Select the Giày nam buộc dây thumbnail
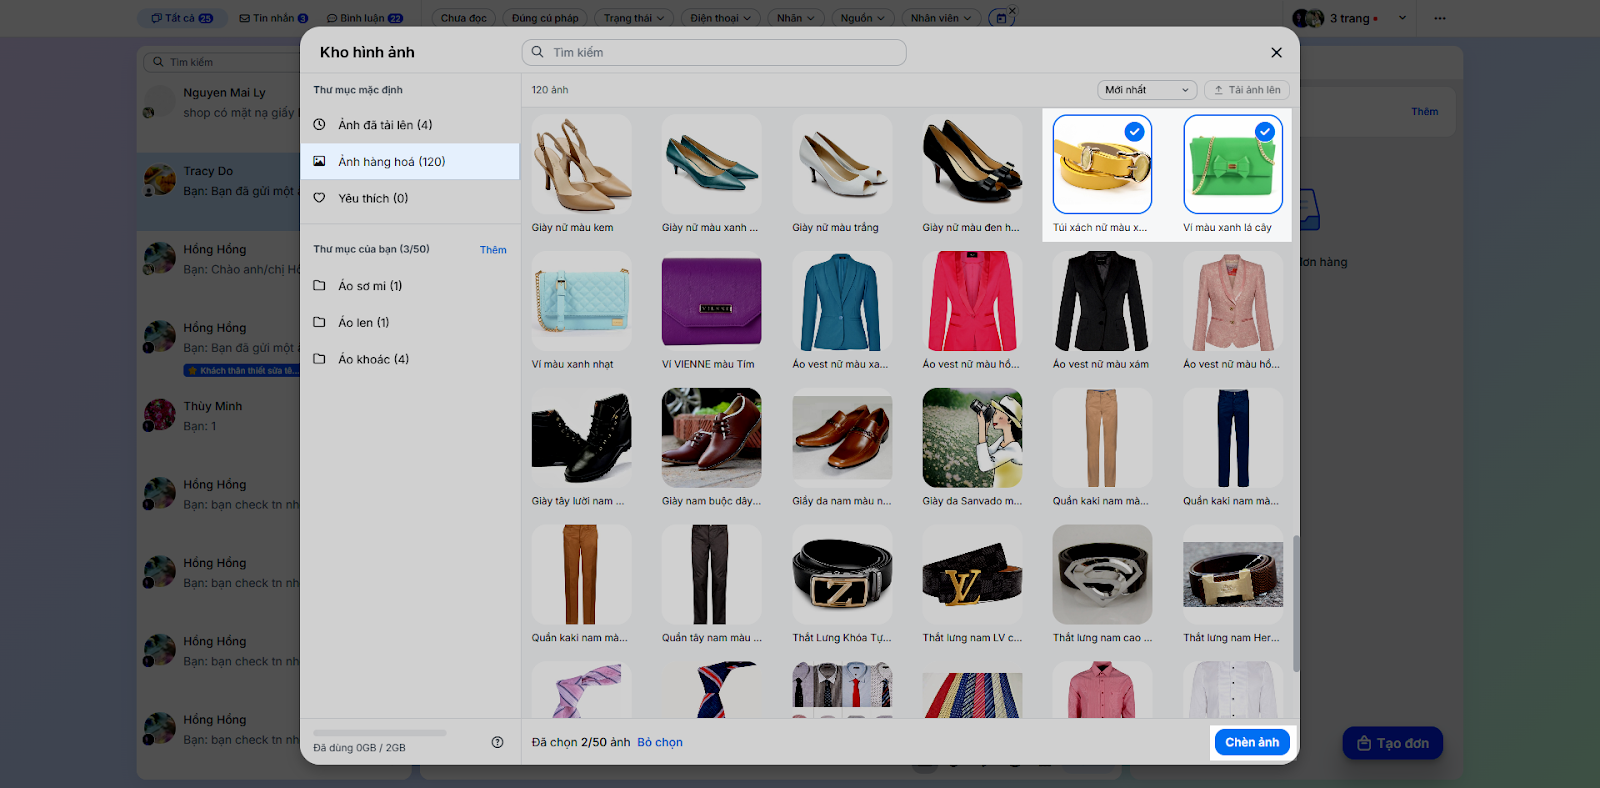 pos(712,438)
